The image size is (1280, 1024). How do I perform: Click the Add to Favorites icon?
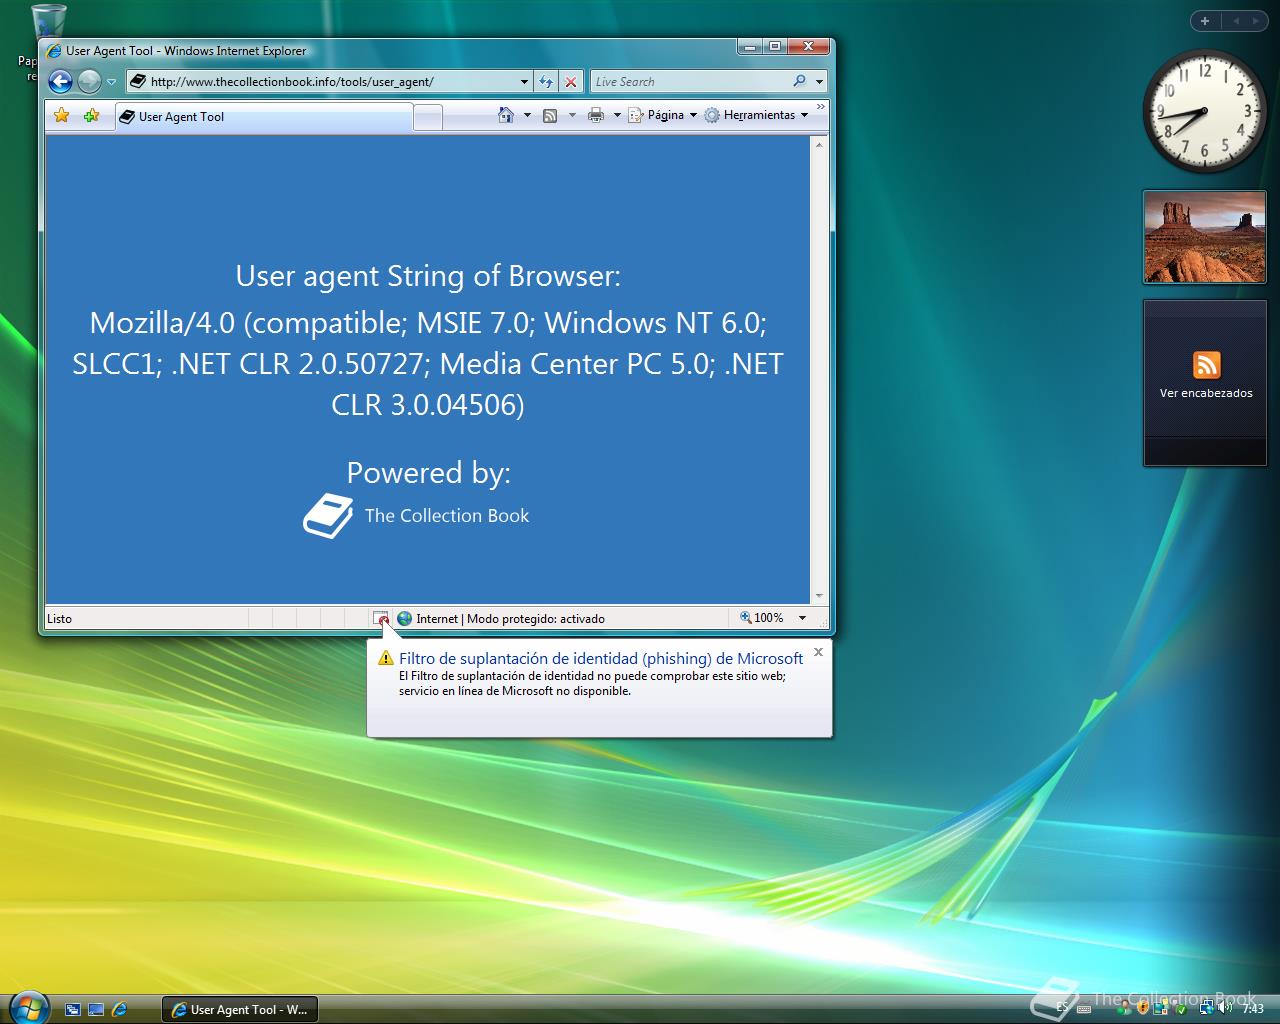[x=91, y=116]
